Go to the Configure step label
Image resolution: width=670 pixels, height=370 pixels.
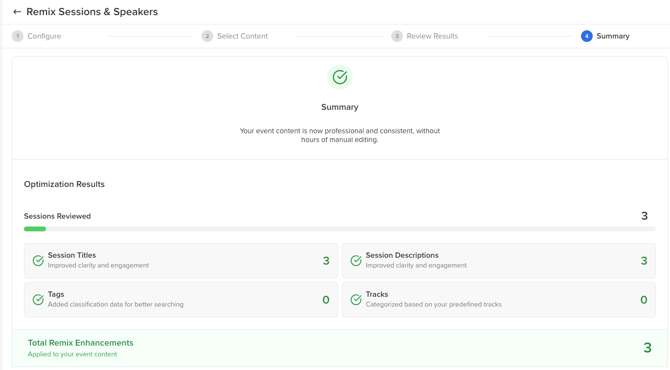44,36
